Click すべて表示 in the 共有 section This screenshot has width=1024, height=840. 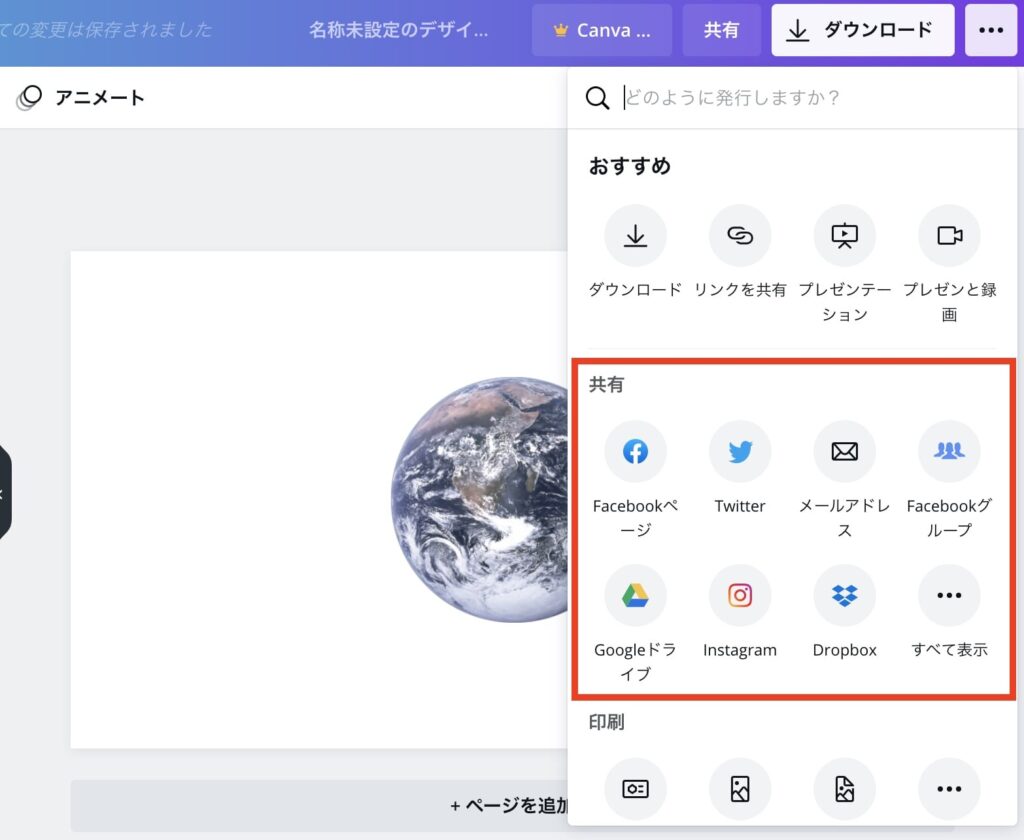coord(949,595)
